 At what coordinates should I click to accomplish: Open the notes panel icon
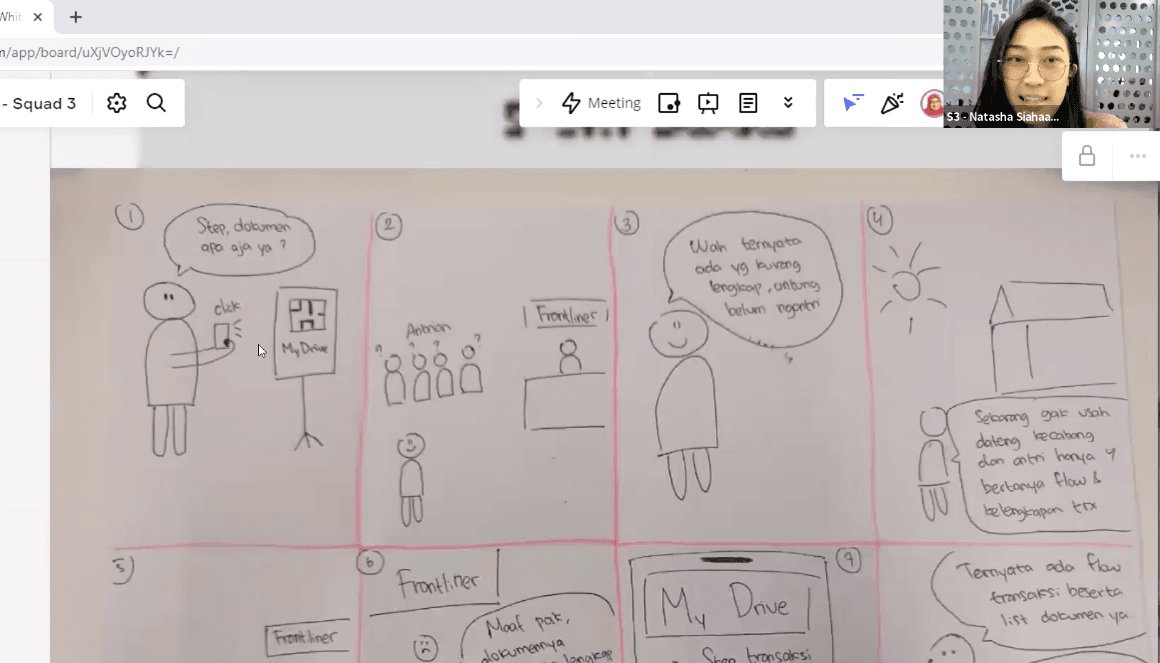coord(748,103)
